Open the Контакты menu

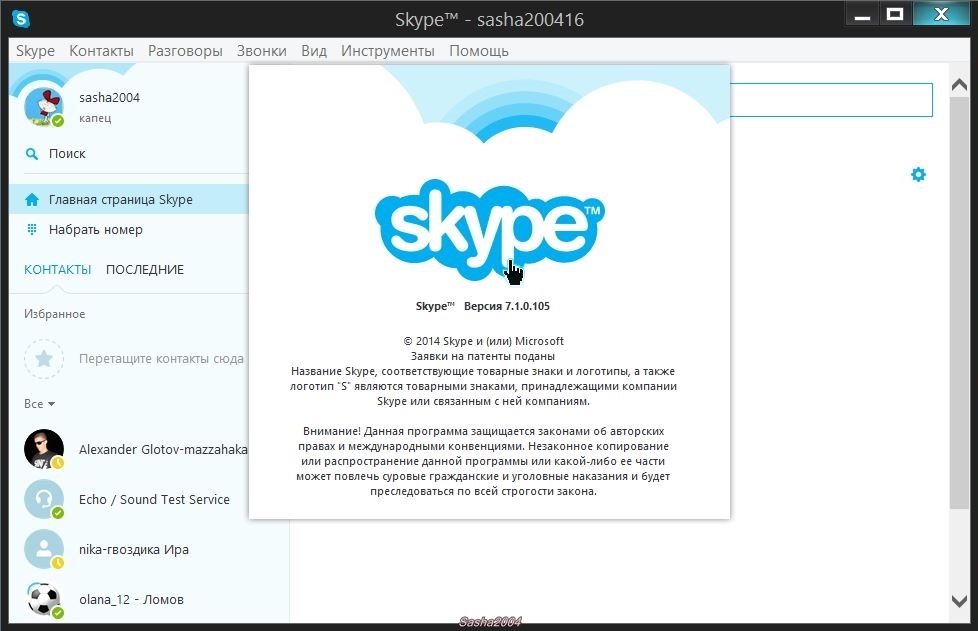(x=101, y=51)
